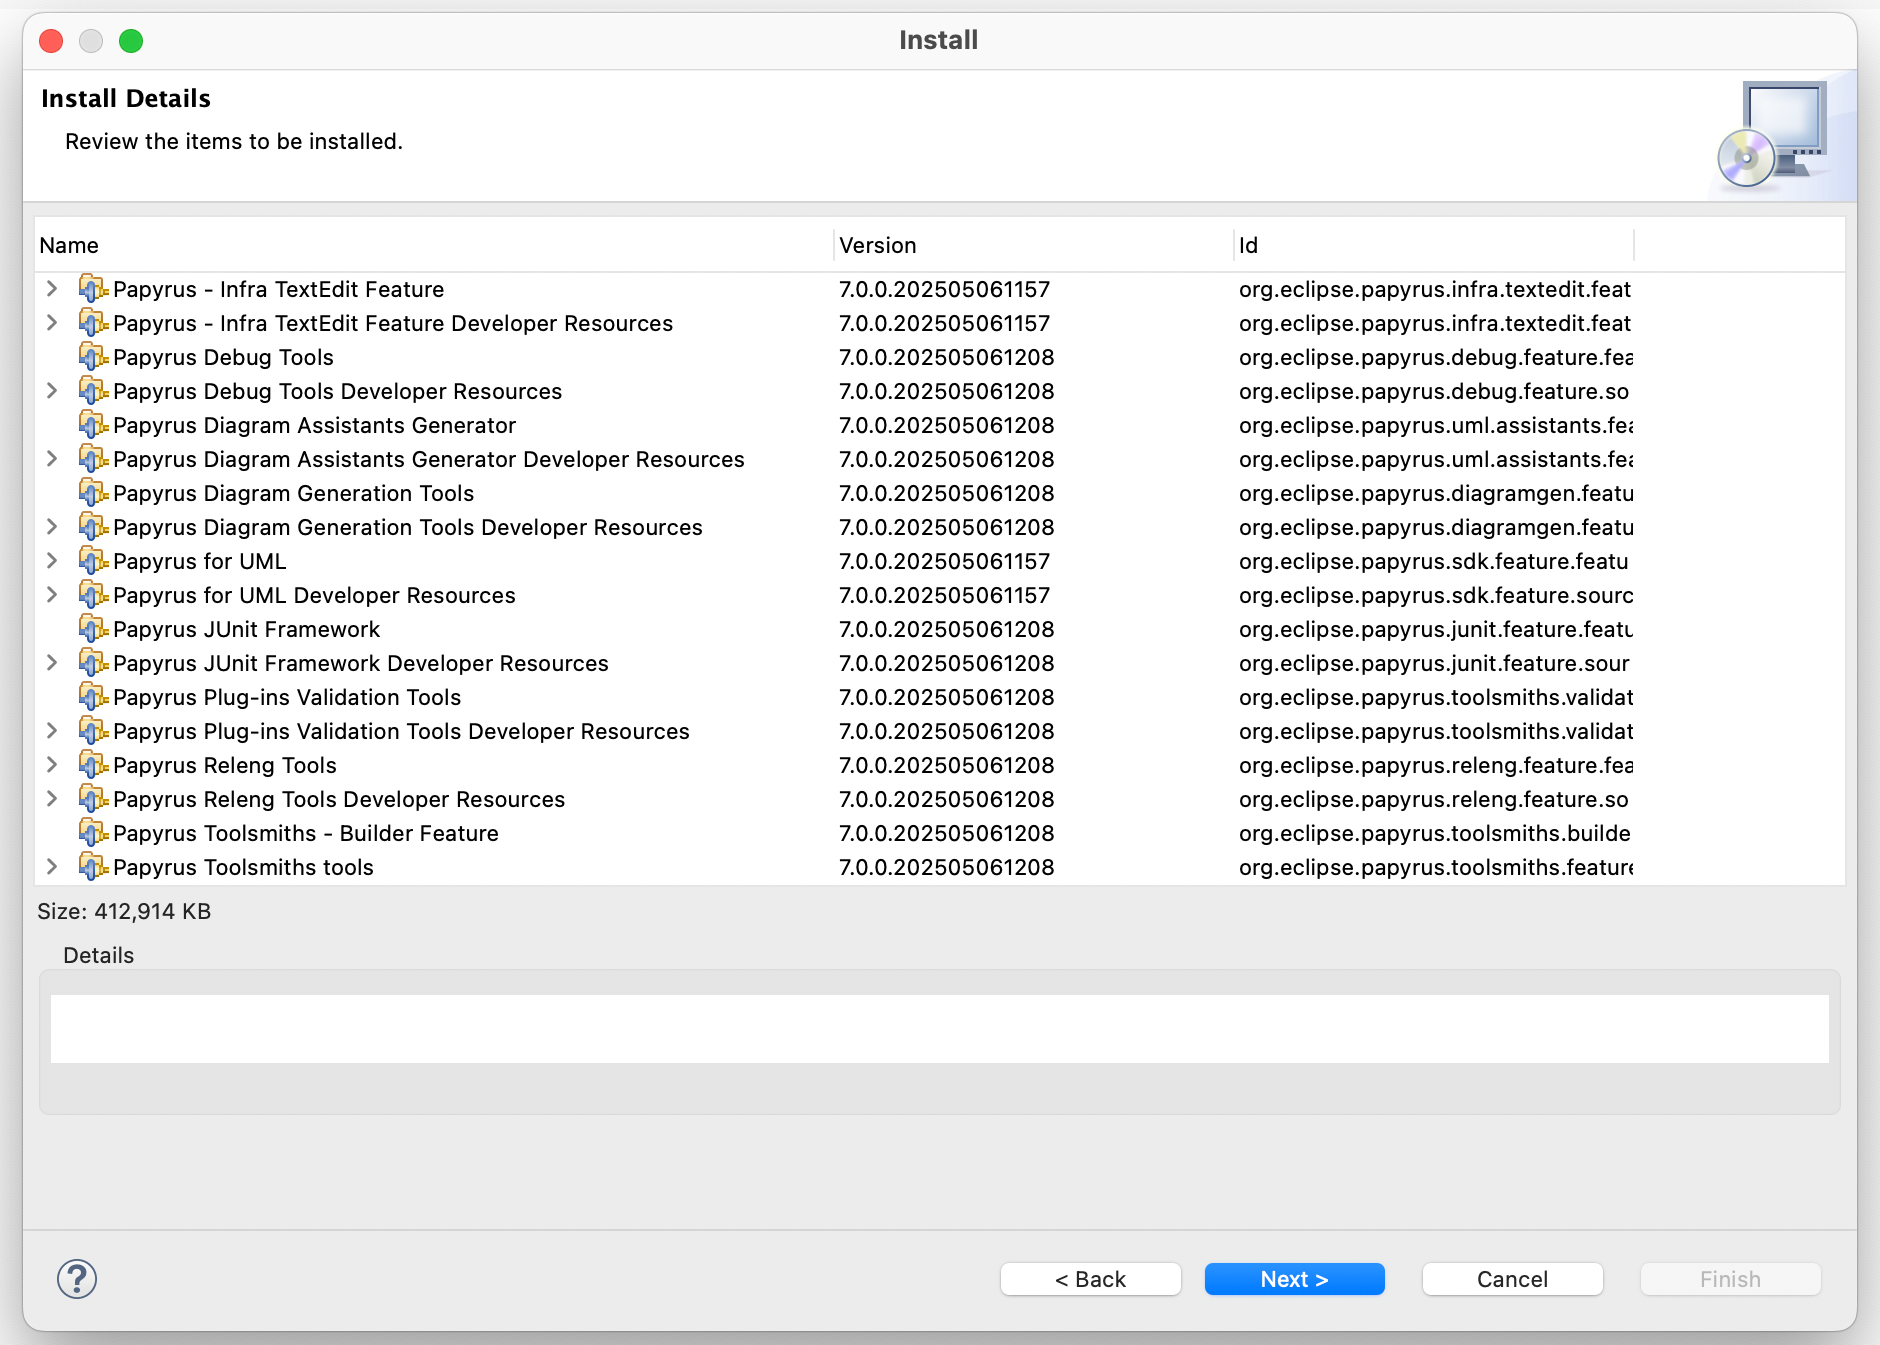The height and width of the screenshot is (1345, 1880).
Task: Sort by the Version column header
Action: [1034, 245]
